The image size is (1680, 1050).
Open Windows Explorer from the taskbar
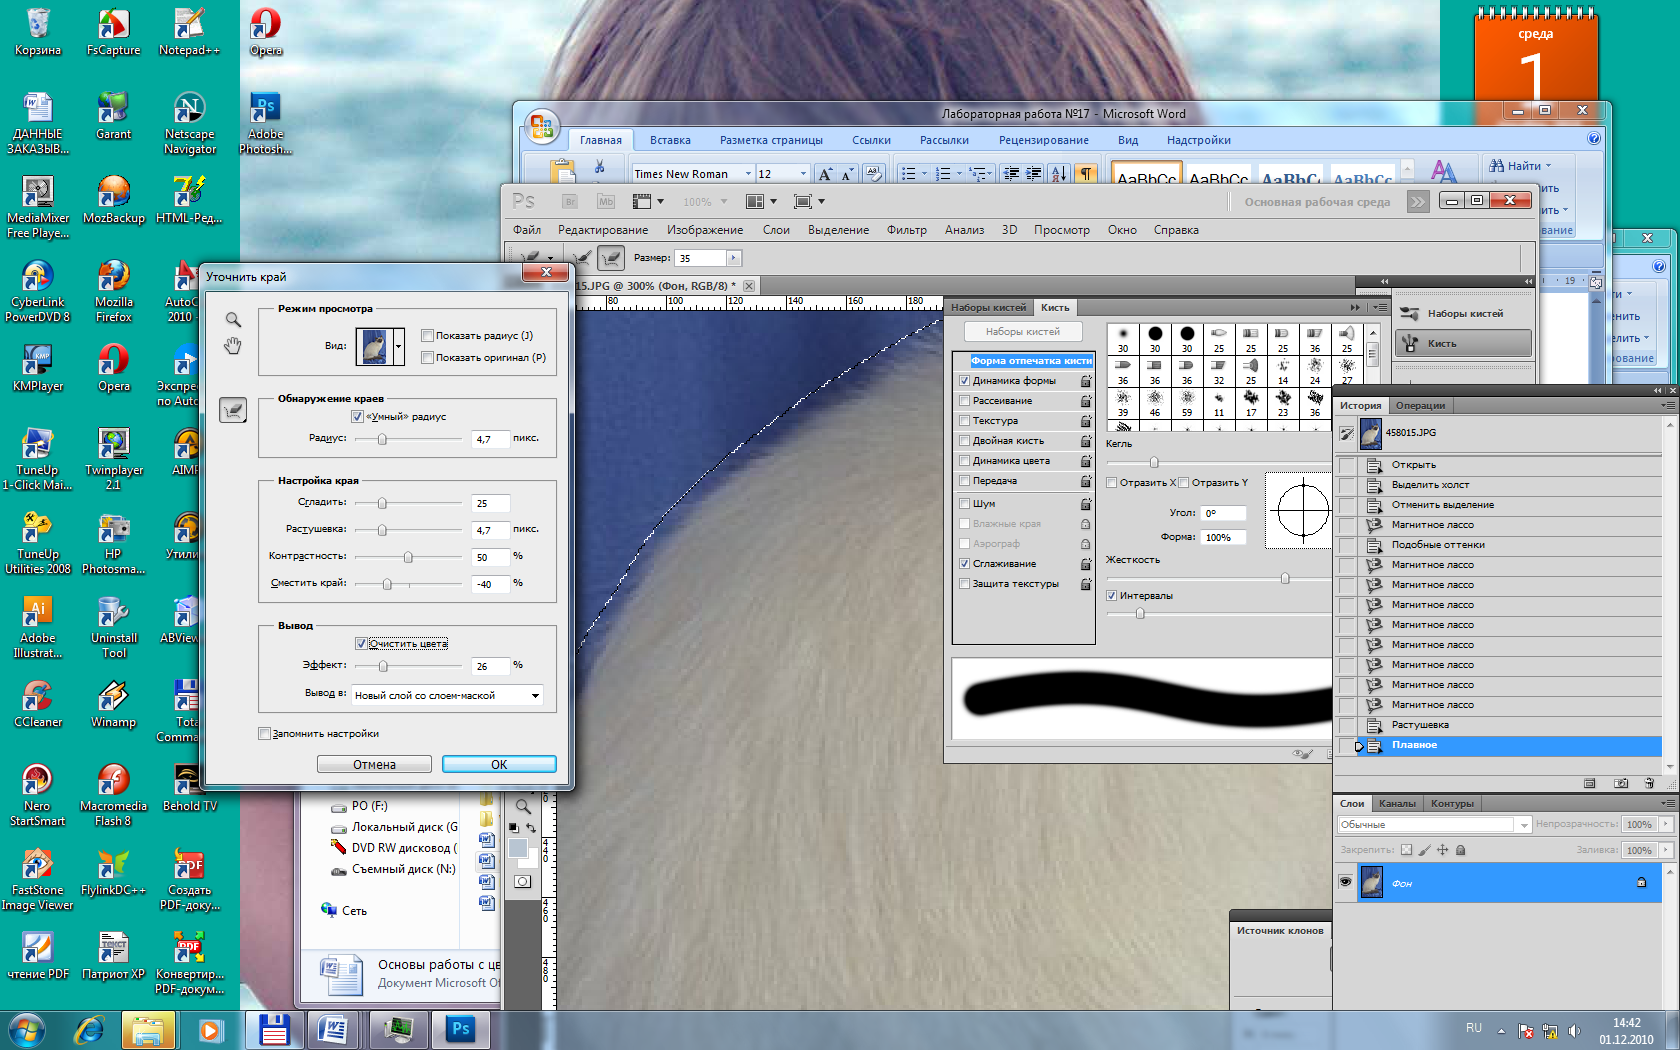(x=148, y=1029)
